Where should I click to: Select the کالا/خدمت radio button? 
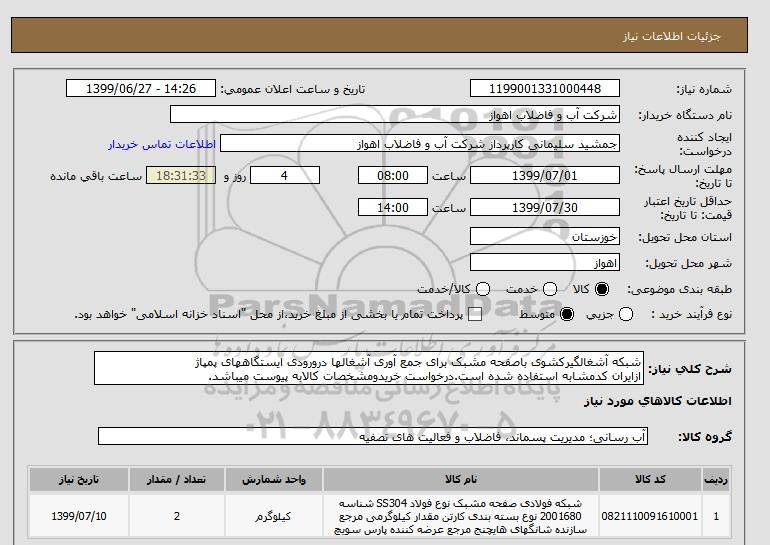click(483, 289)
